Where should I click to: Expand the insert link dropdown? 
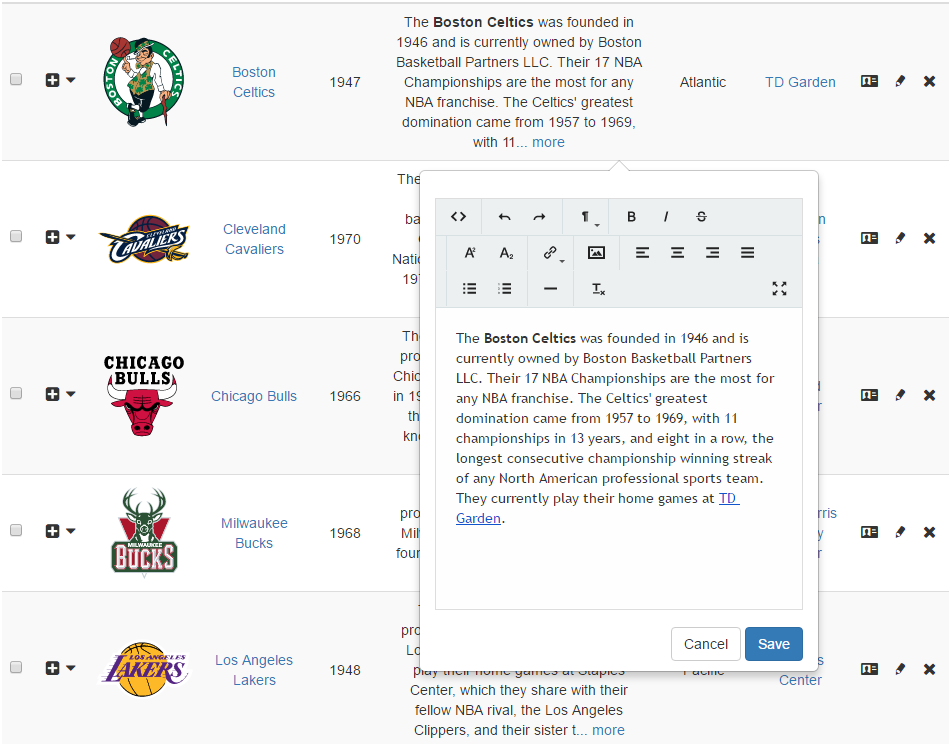click(x=552, y=253)
